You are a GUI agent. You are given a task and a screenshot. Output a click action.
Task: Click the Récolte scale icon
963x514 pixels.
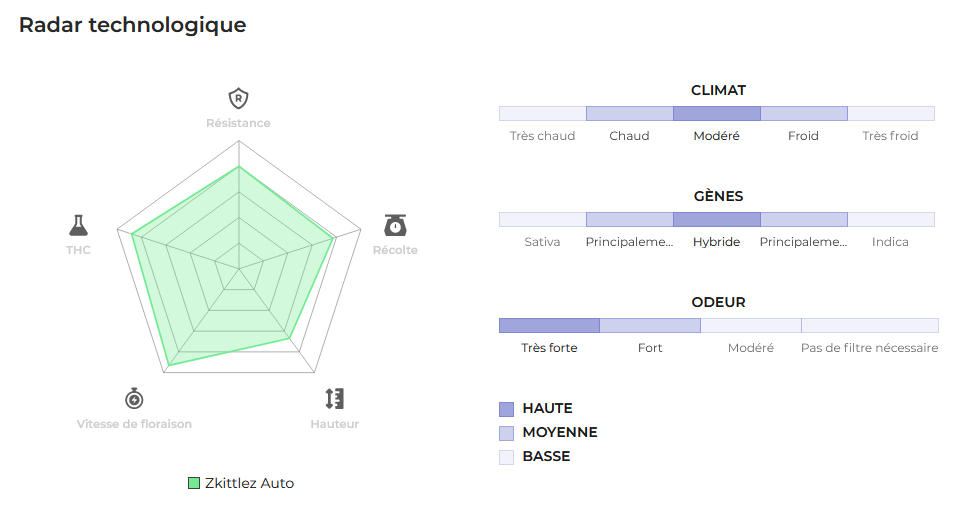(x=395, y=225)
